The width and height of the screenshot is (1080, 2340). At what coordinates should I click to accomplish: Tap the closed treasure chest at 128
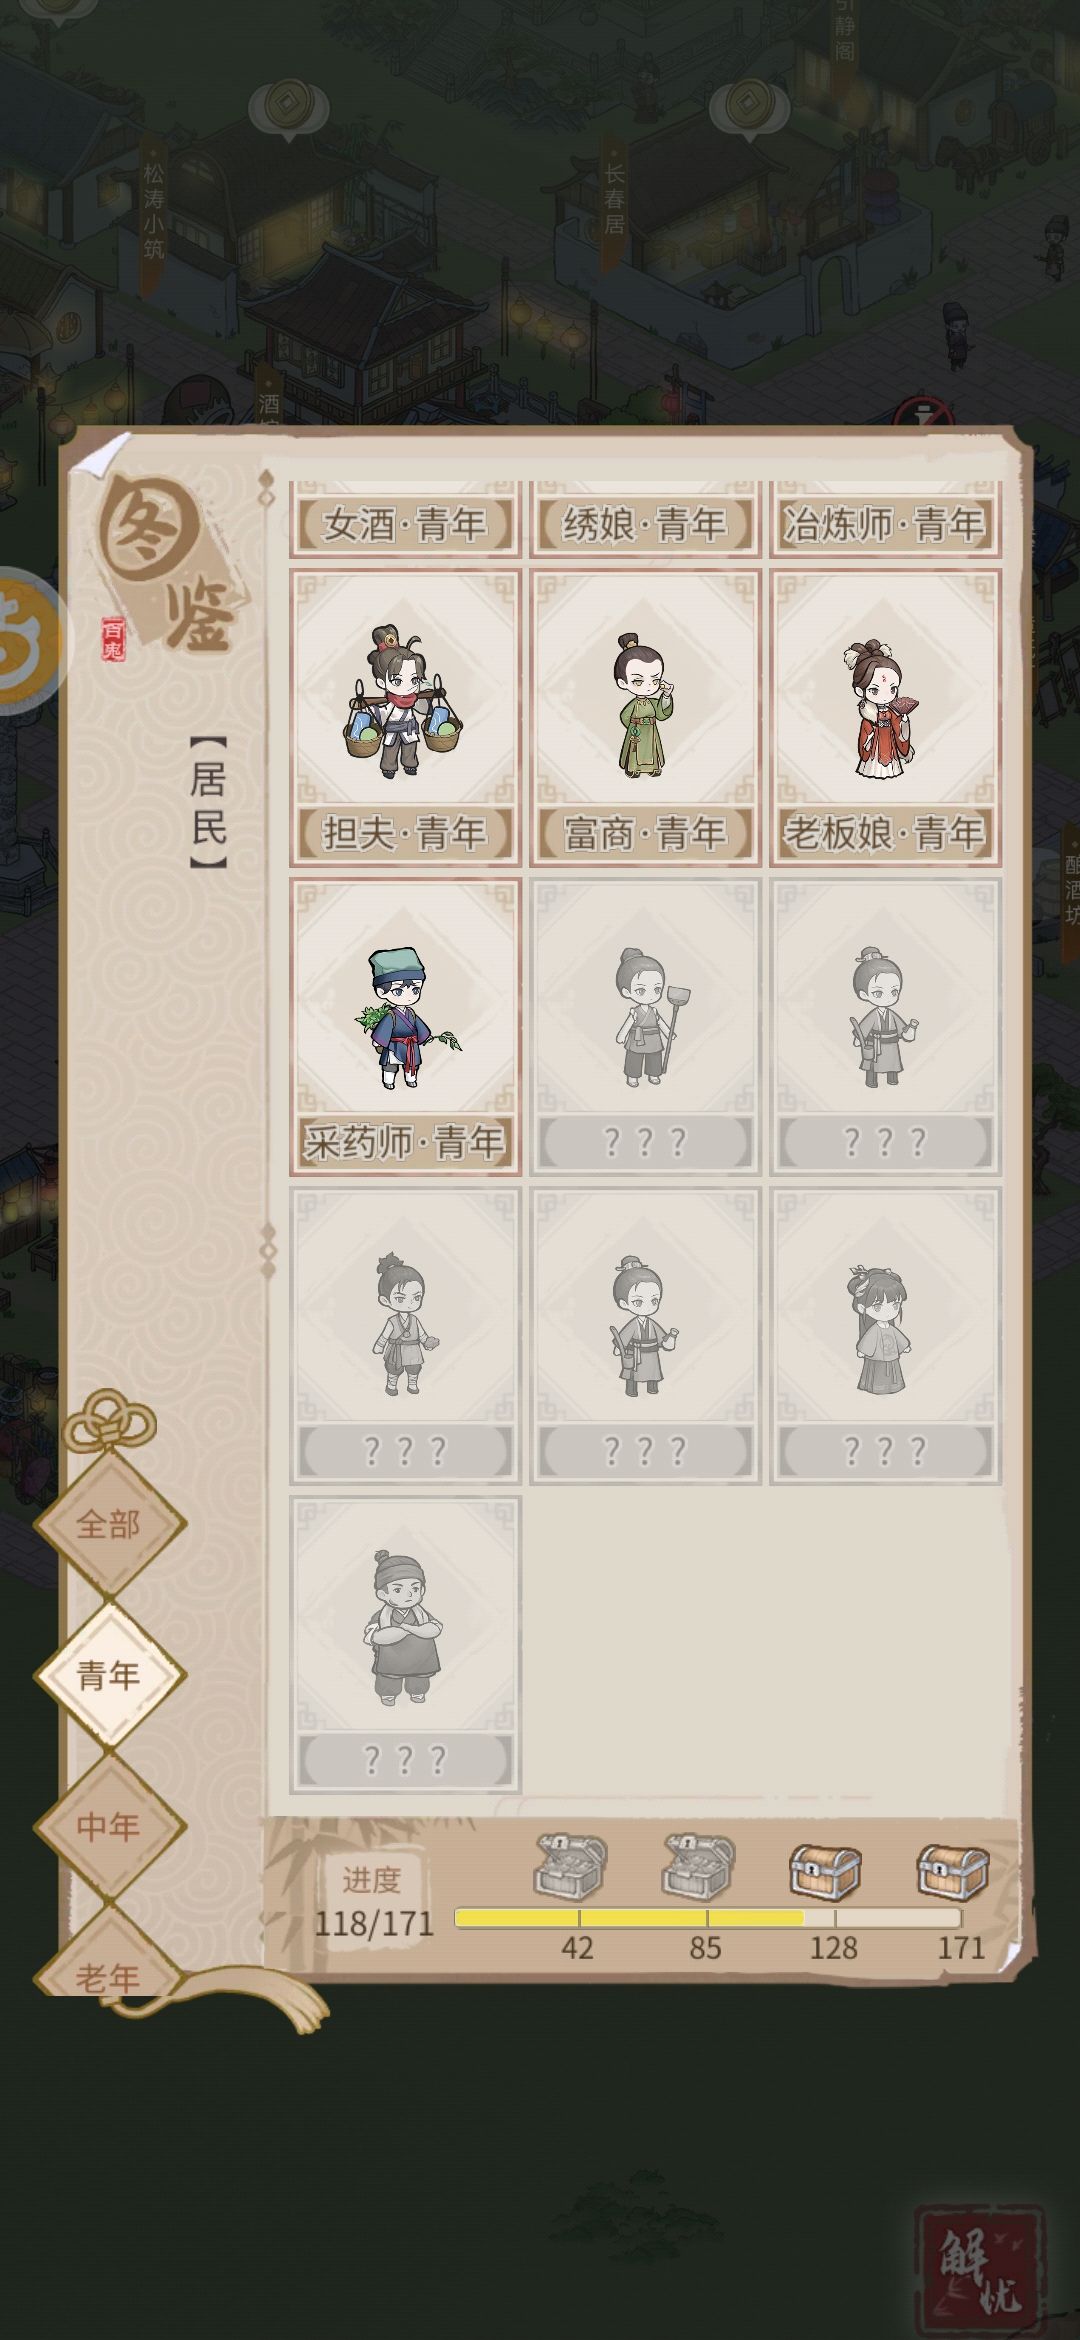pyautogui.click(x=826, y=1870)
